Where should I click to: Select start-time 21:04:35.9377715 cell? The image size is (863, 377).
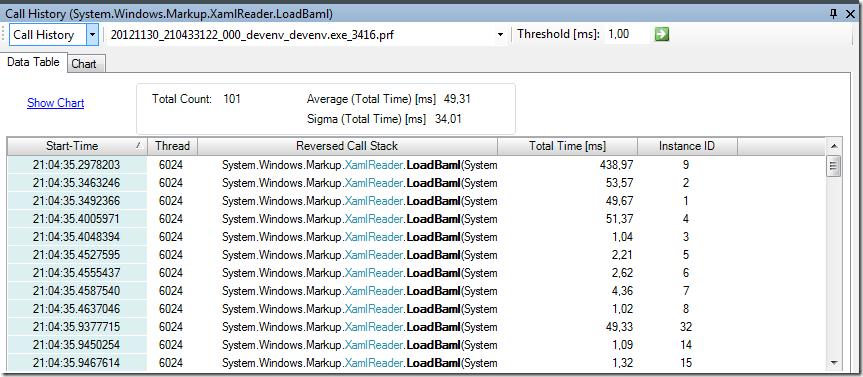(x=77, y=327)
